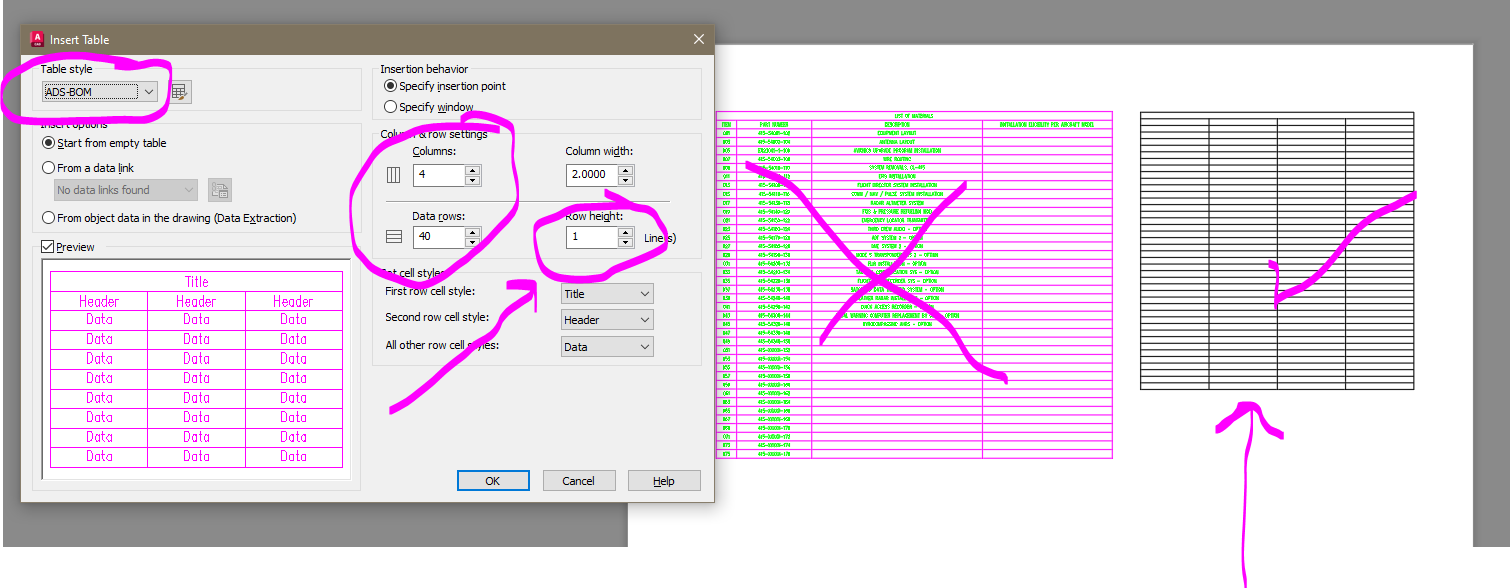1510x588 pixels.
Task: Increase Data rows with the up spinner
Action: tap(470, 232)
